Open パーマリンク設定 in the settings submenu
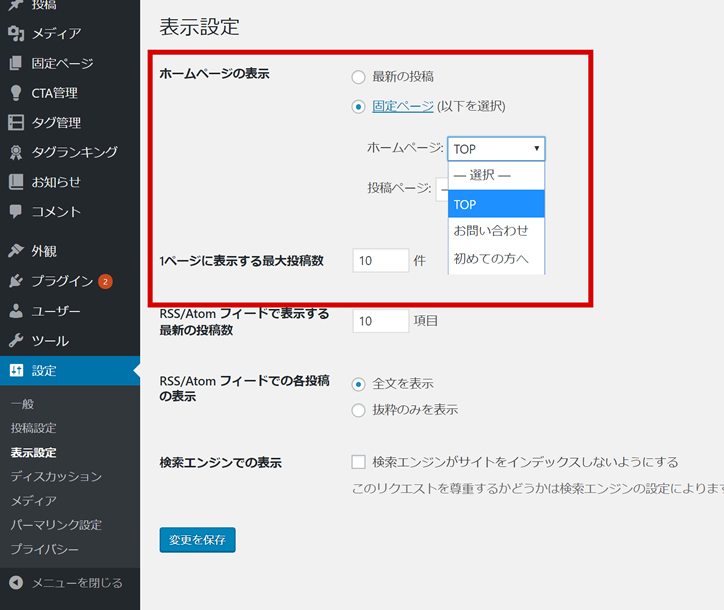This screenshot has height=610, width=724. [x=56, y=525]
